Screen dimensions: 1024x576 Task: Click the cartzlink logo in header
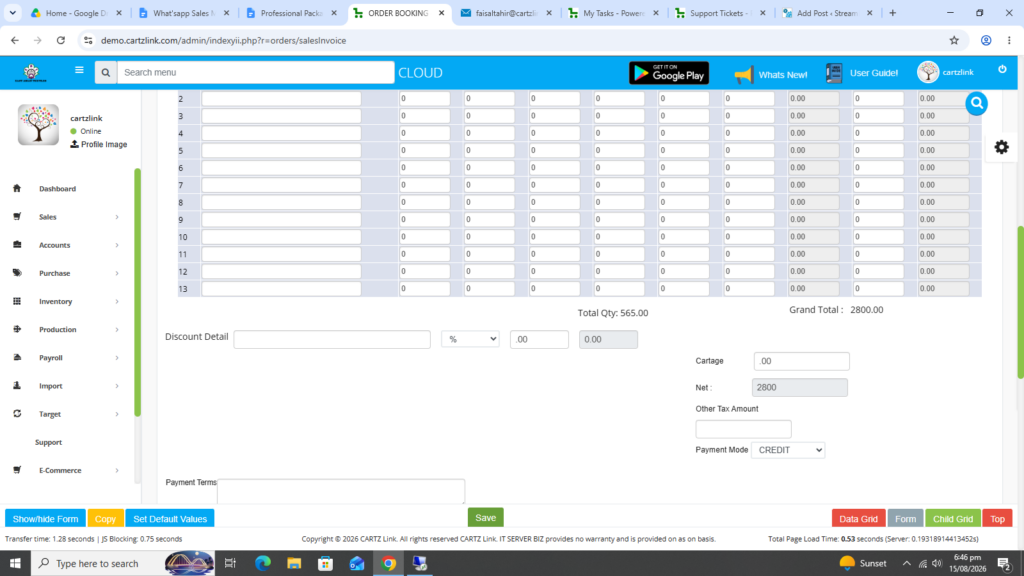[31, 72]
